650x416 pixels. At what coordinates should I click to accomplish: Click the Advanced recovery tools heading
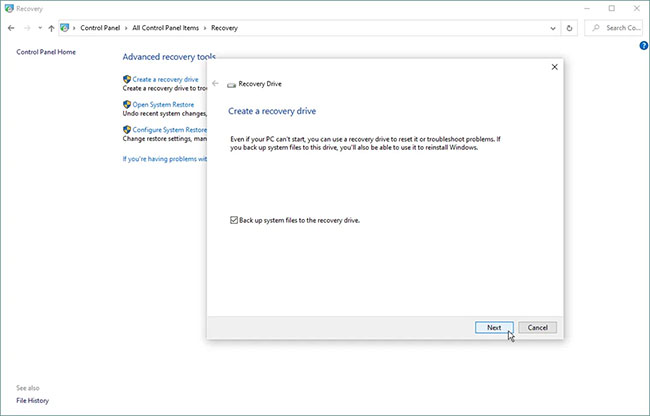pos(169,57)
